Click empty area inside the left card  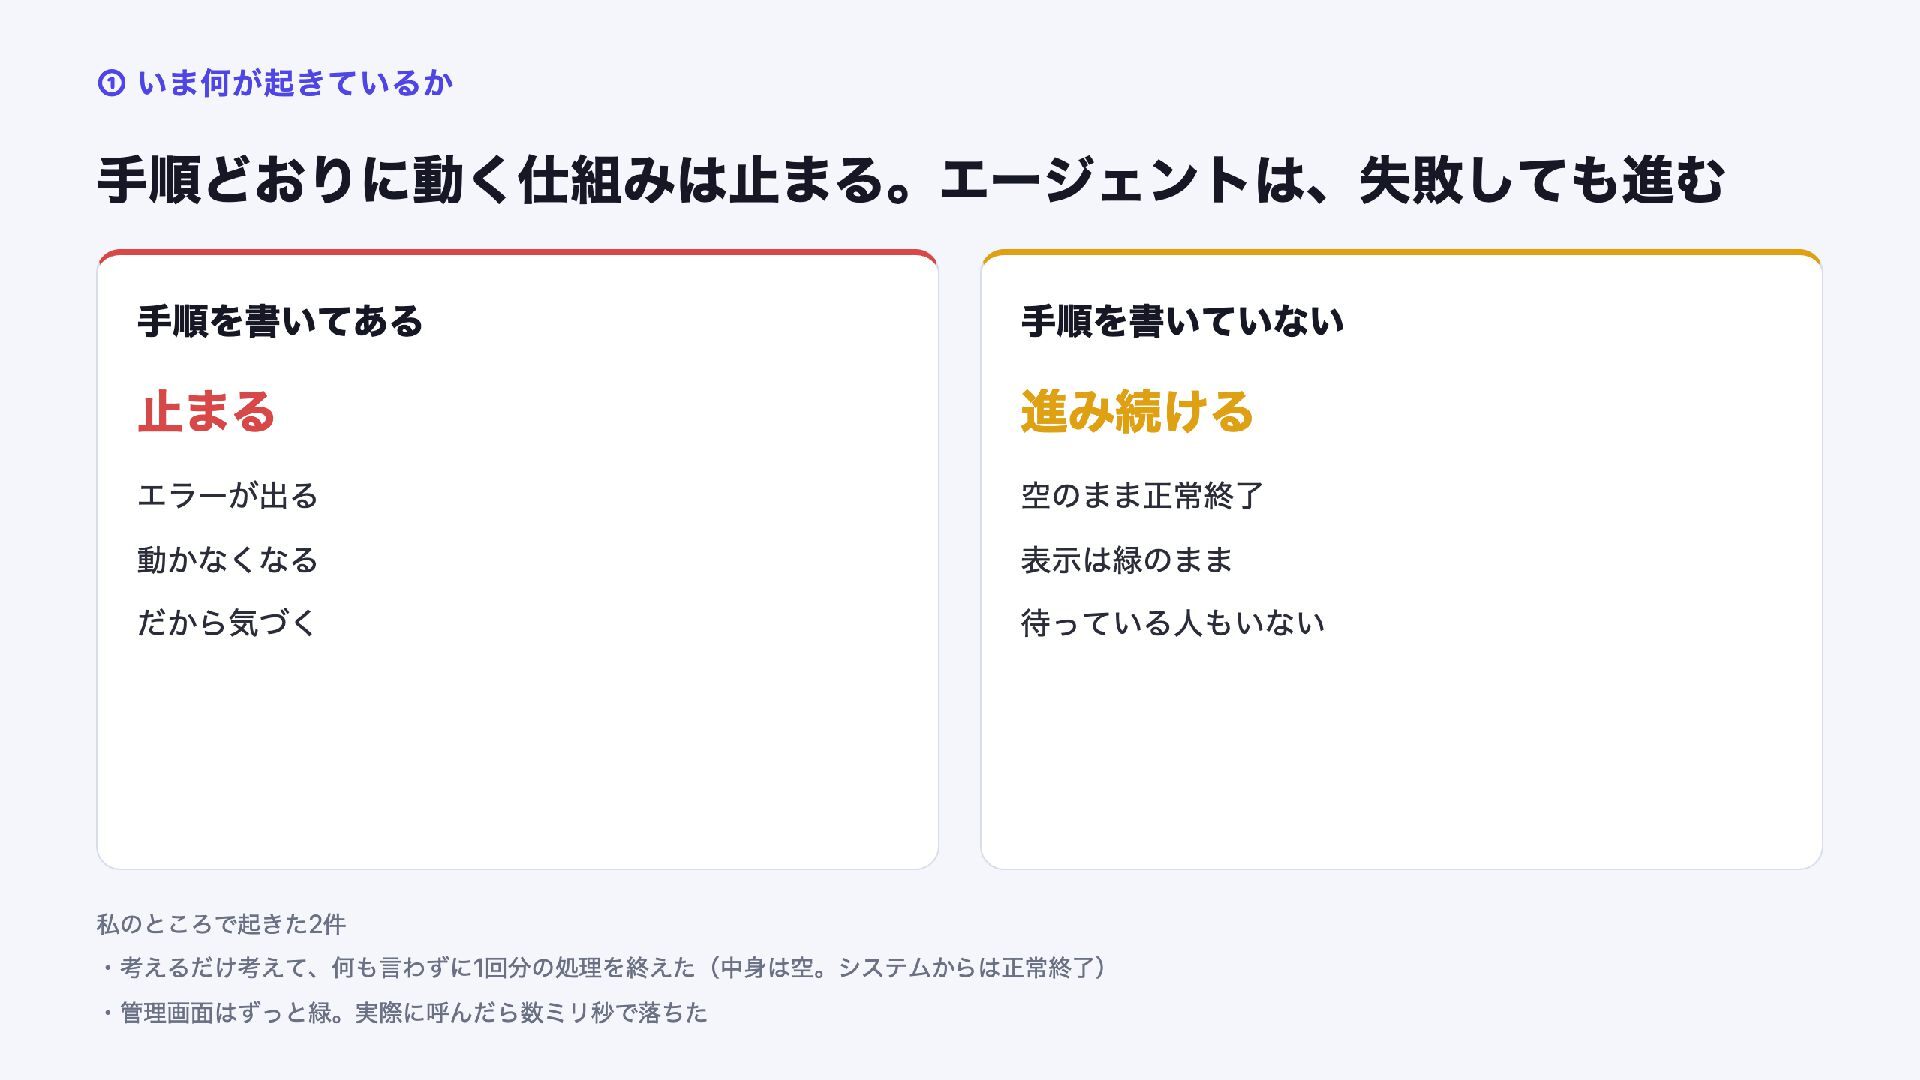click(517, 760)
